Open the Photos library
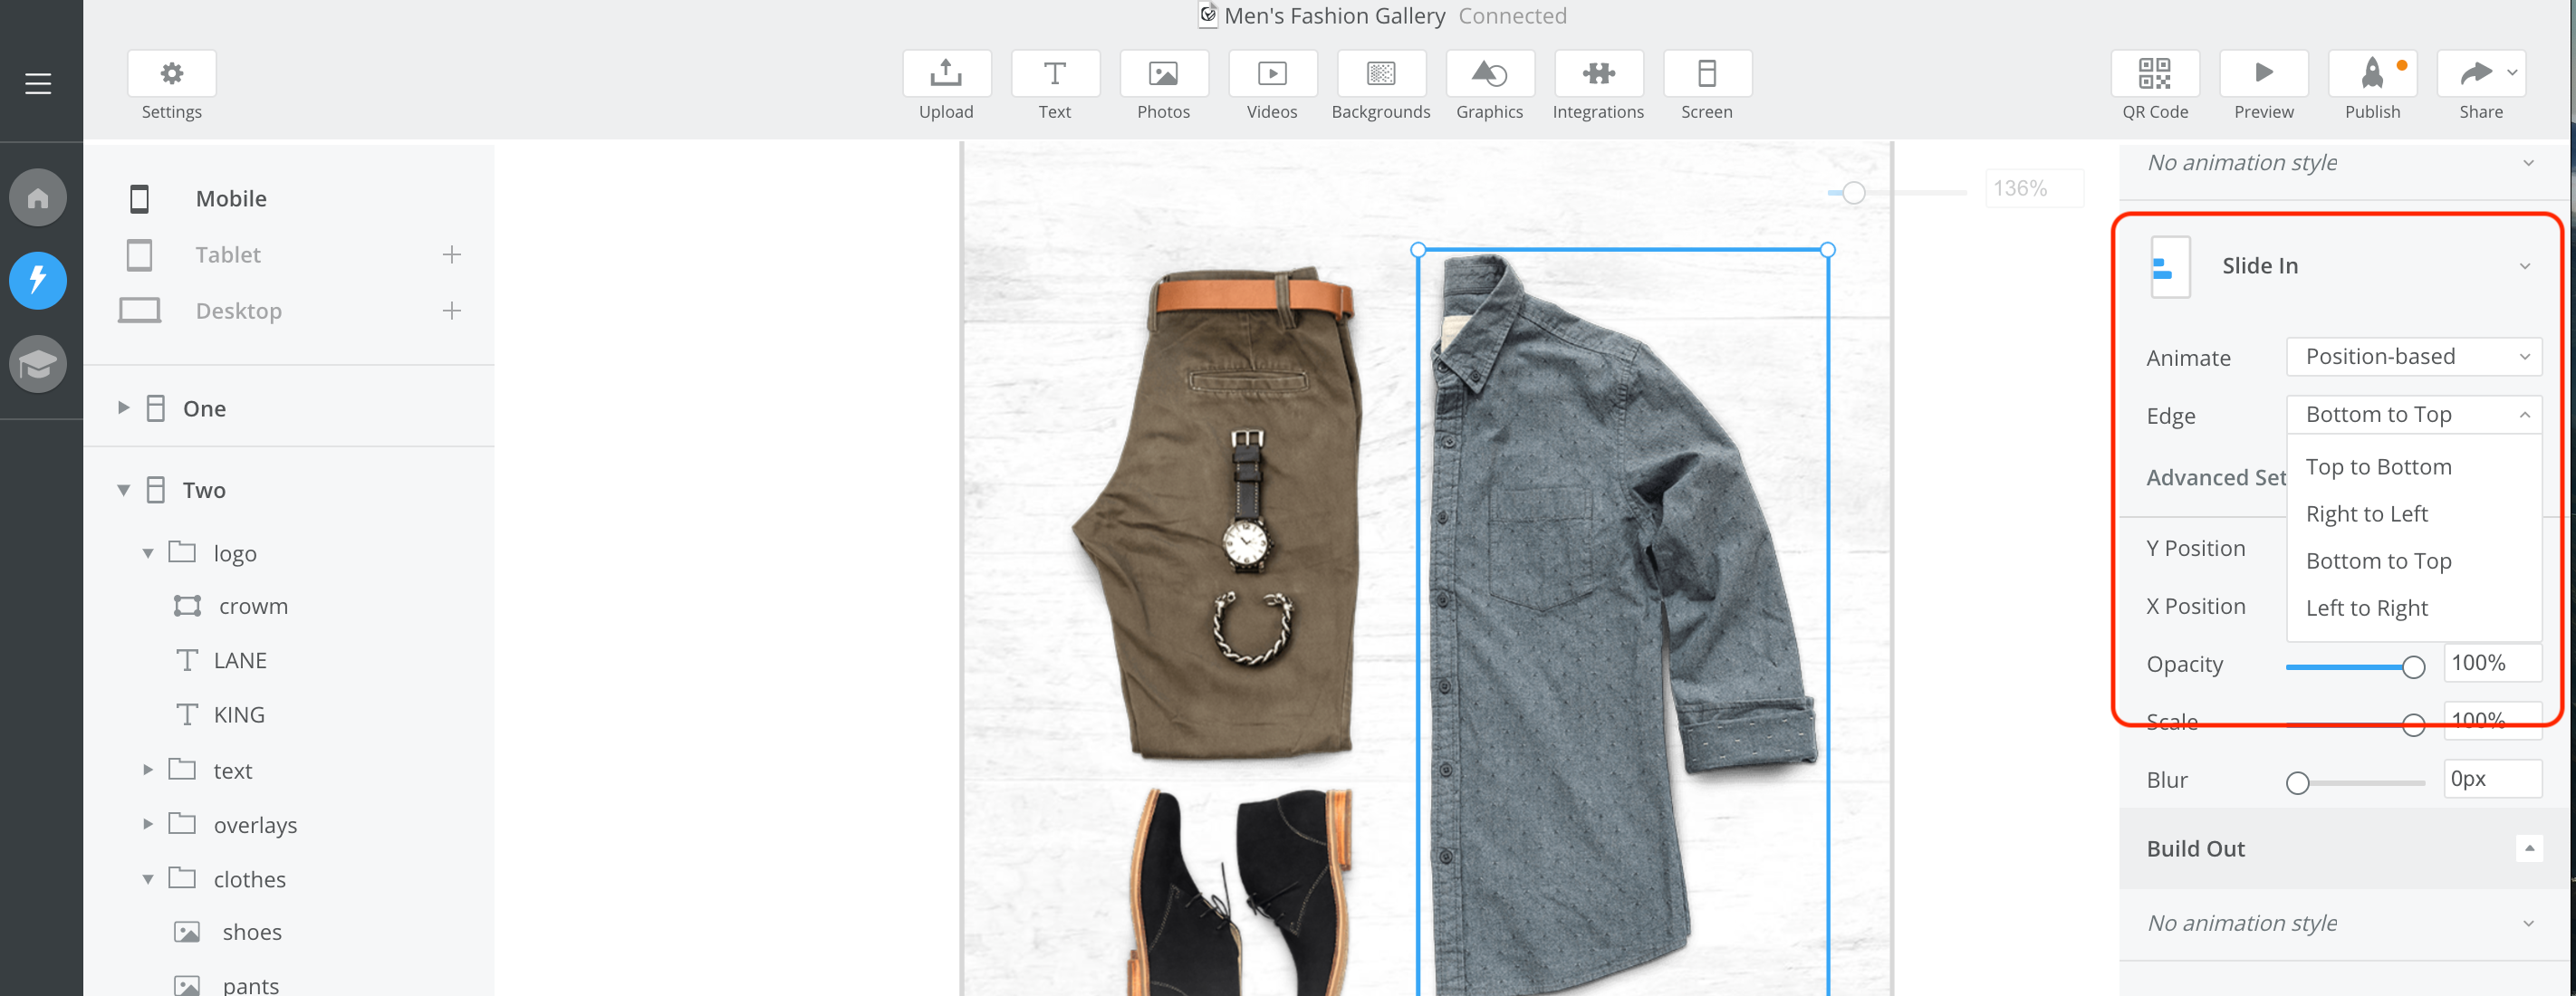This screenshot has height=996, width=2576. (x=1163, y=74)
